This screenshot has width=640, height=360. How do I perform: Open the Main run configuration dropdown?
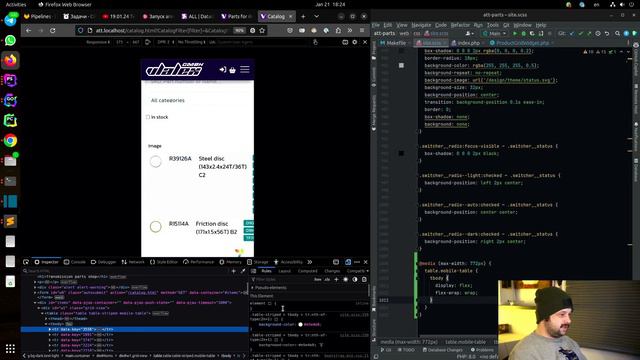pos(494,33)
